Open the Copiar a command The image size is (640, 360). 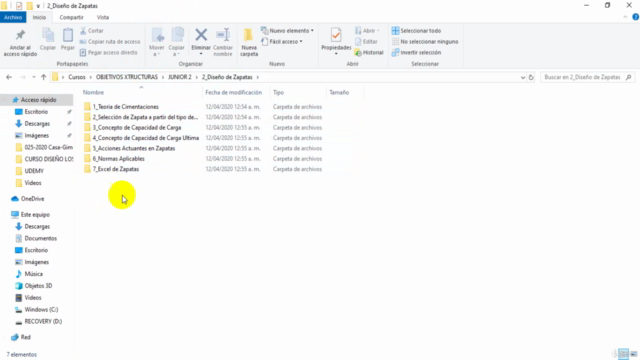(177, 42)
